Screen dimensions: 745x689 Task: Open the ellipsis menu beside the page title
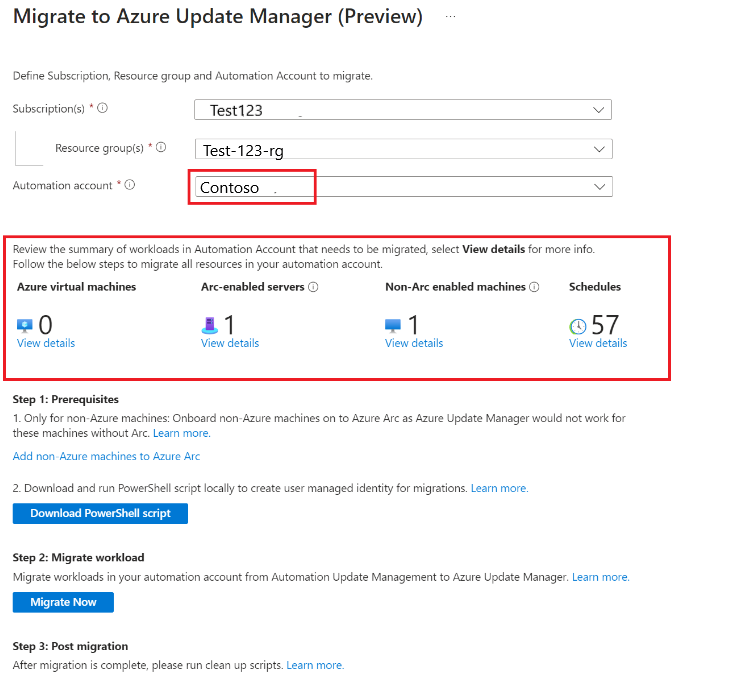[450, 17]
